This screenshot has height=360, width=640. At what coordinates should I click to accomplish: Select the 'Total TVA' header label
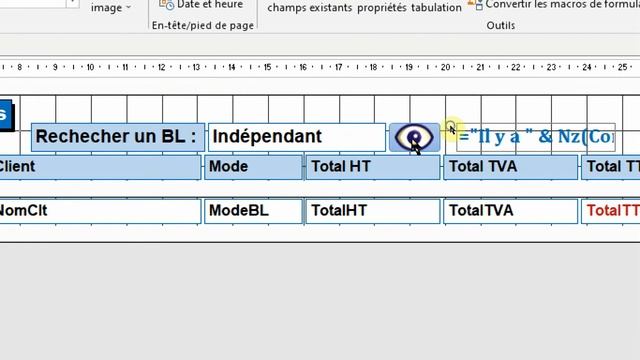(511, 167)
